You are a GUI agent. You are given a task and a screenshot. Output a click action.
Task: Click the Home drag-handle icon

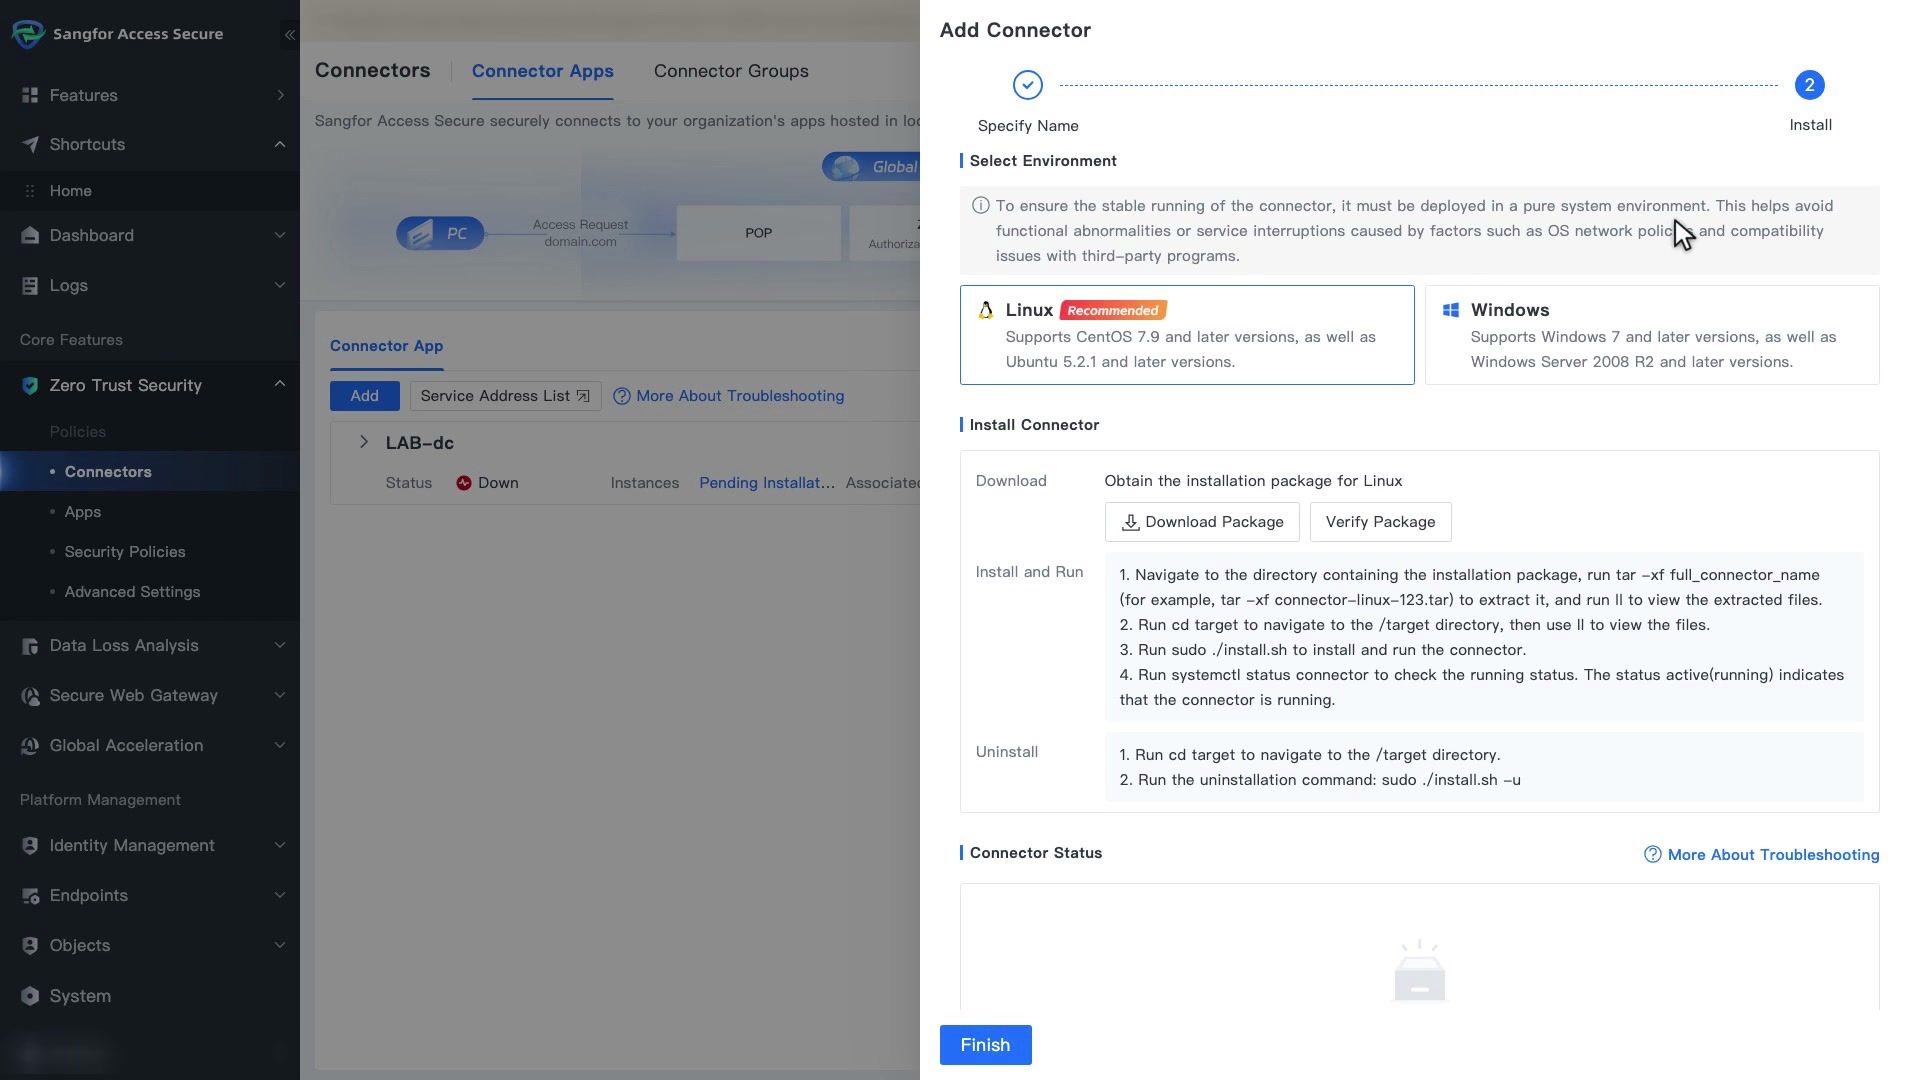click(x=30, y=191)
